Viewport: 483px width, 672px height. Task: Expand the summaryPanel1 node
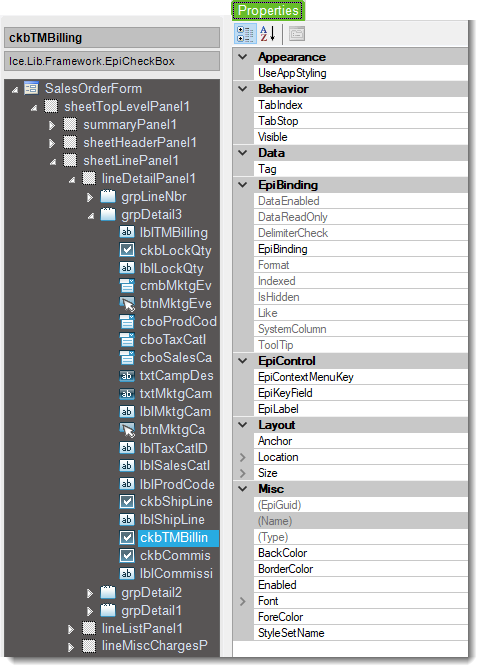click(x=52, y=125)
